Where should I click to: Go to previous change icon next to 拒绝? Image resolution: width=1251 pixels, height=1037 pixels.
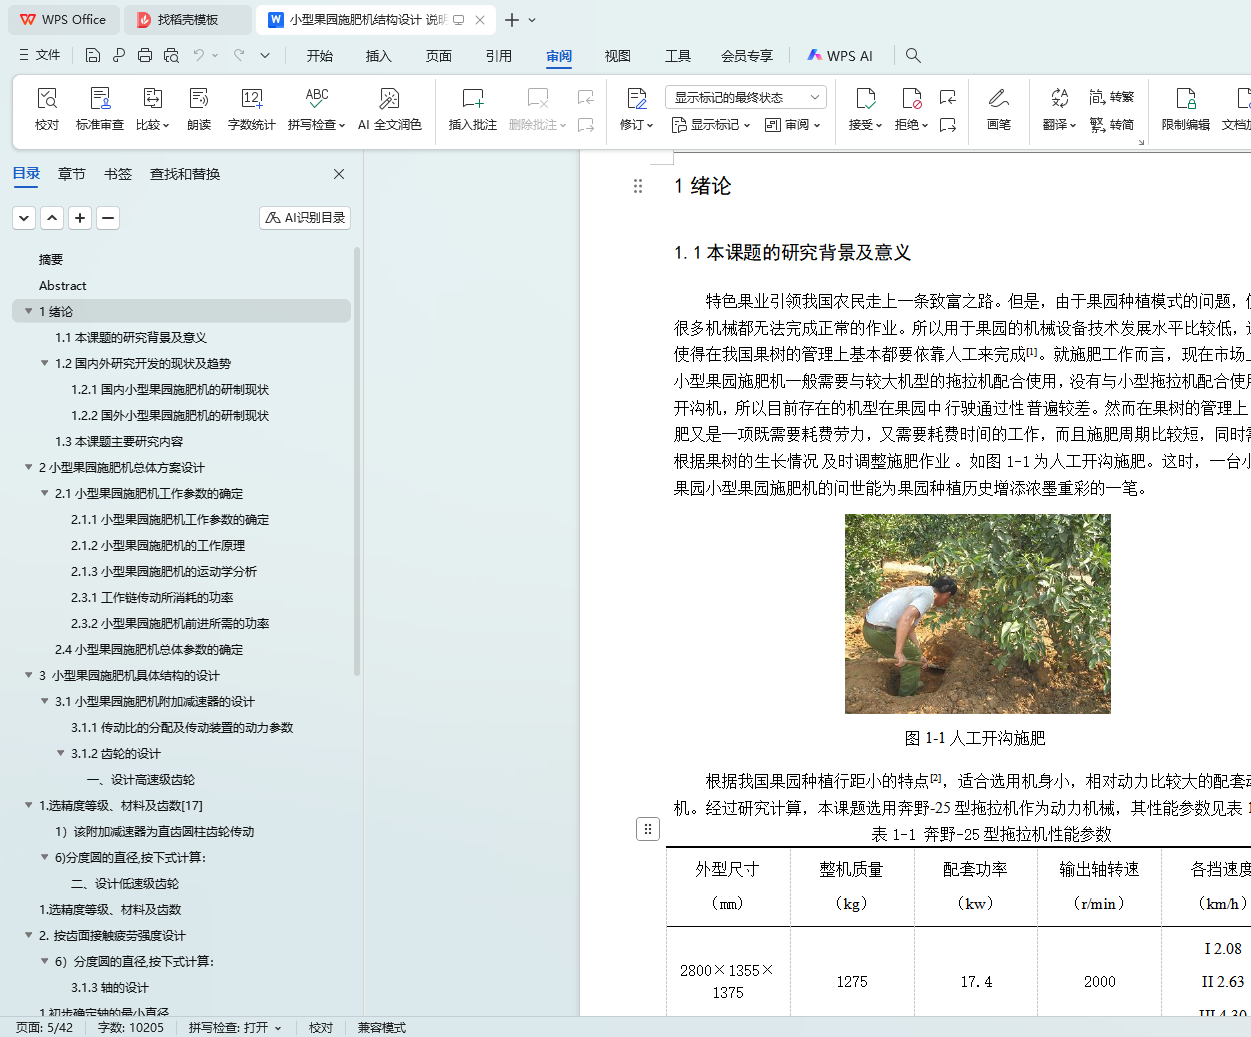(948, 97)
